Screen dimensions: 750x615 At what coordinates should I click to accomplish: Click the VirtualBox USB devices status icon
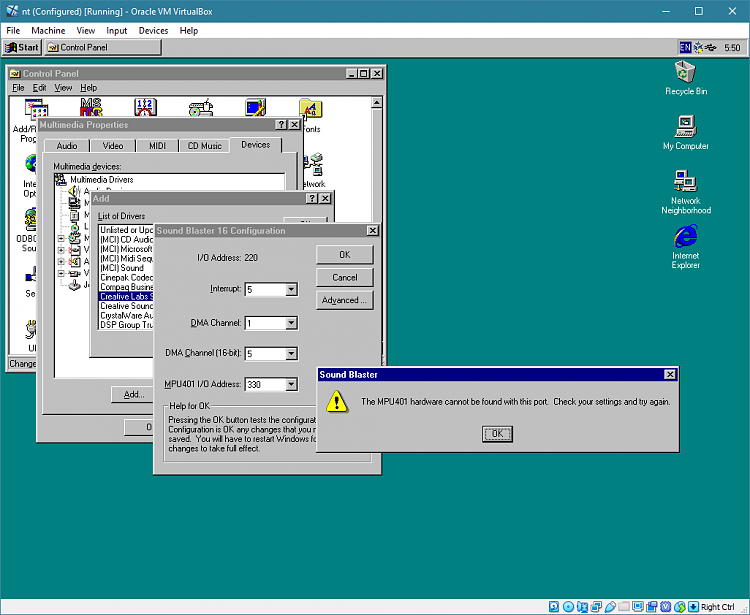click(x=610, y=607)
